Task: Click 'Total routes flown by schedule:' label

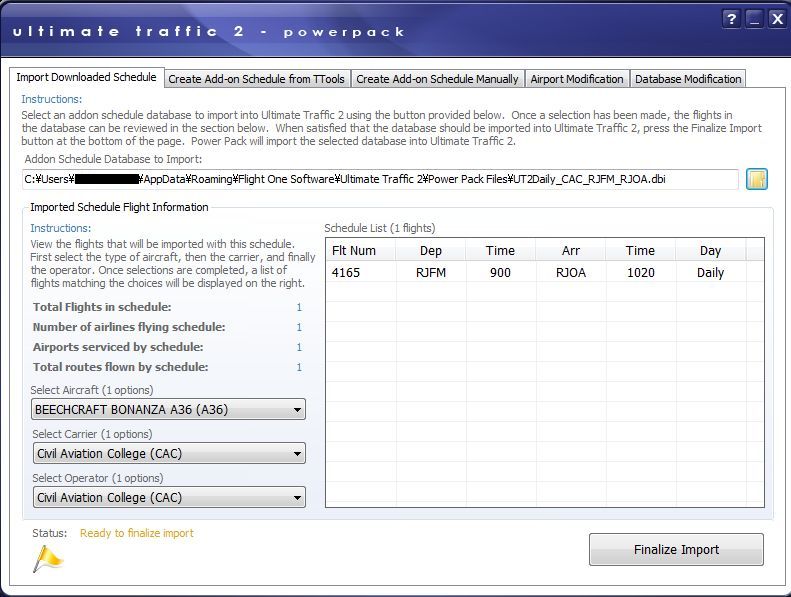Action: point(120,367)
